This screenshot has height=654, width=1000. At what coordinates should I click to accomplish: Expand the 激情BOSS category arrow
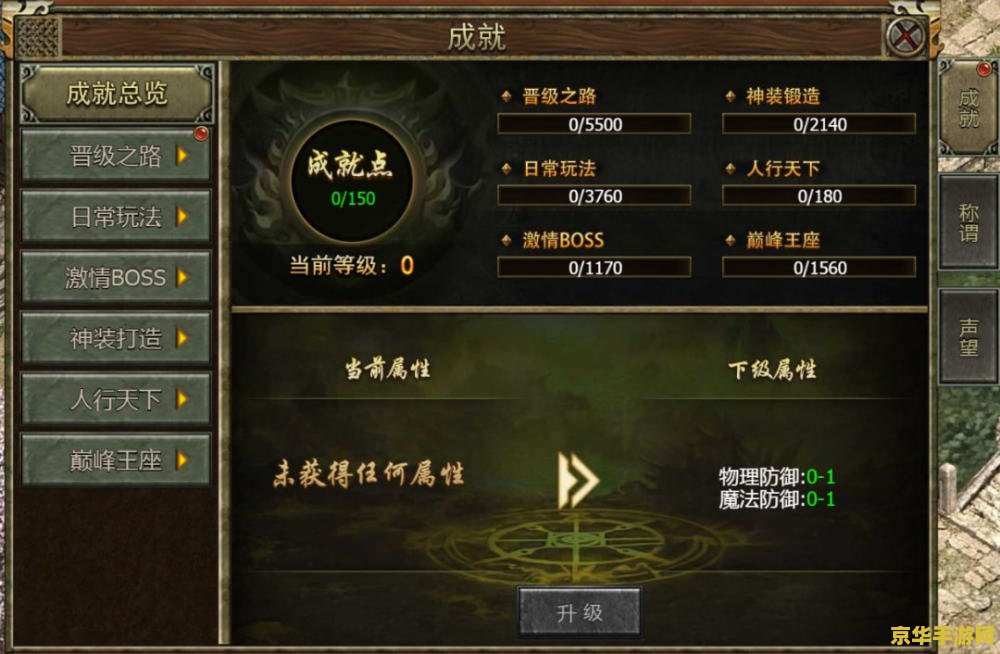[182, 277]
